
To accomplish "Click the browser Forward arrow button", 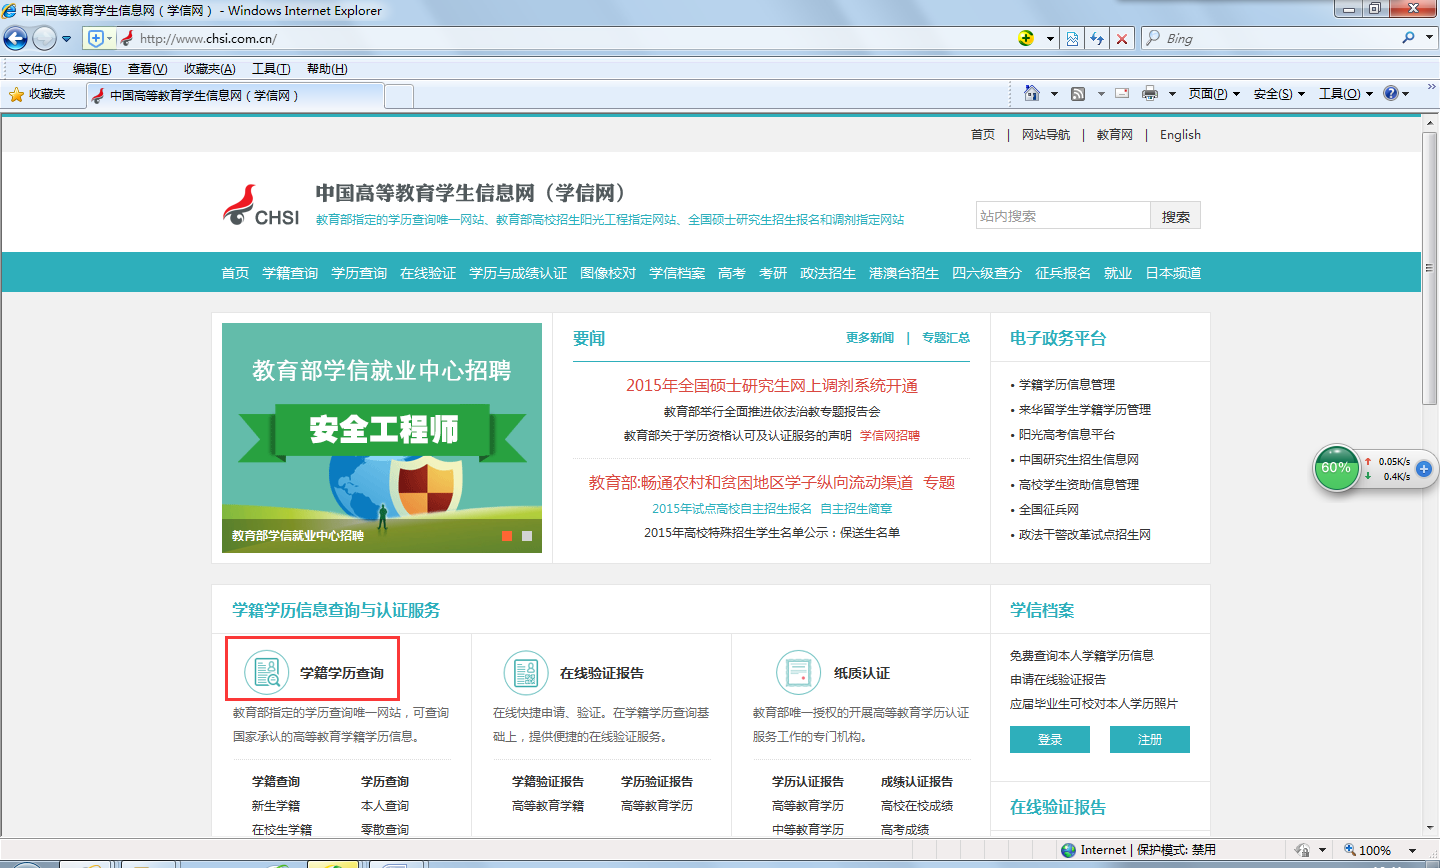I will click(44, 38).
